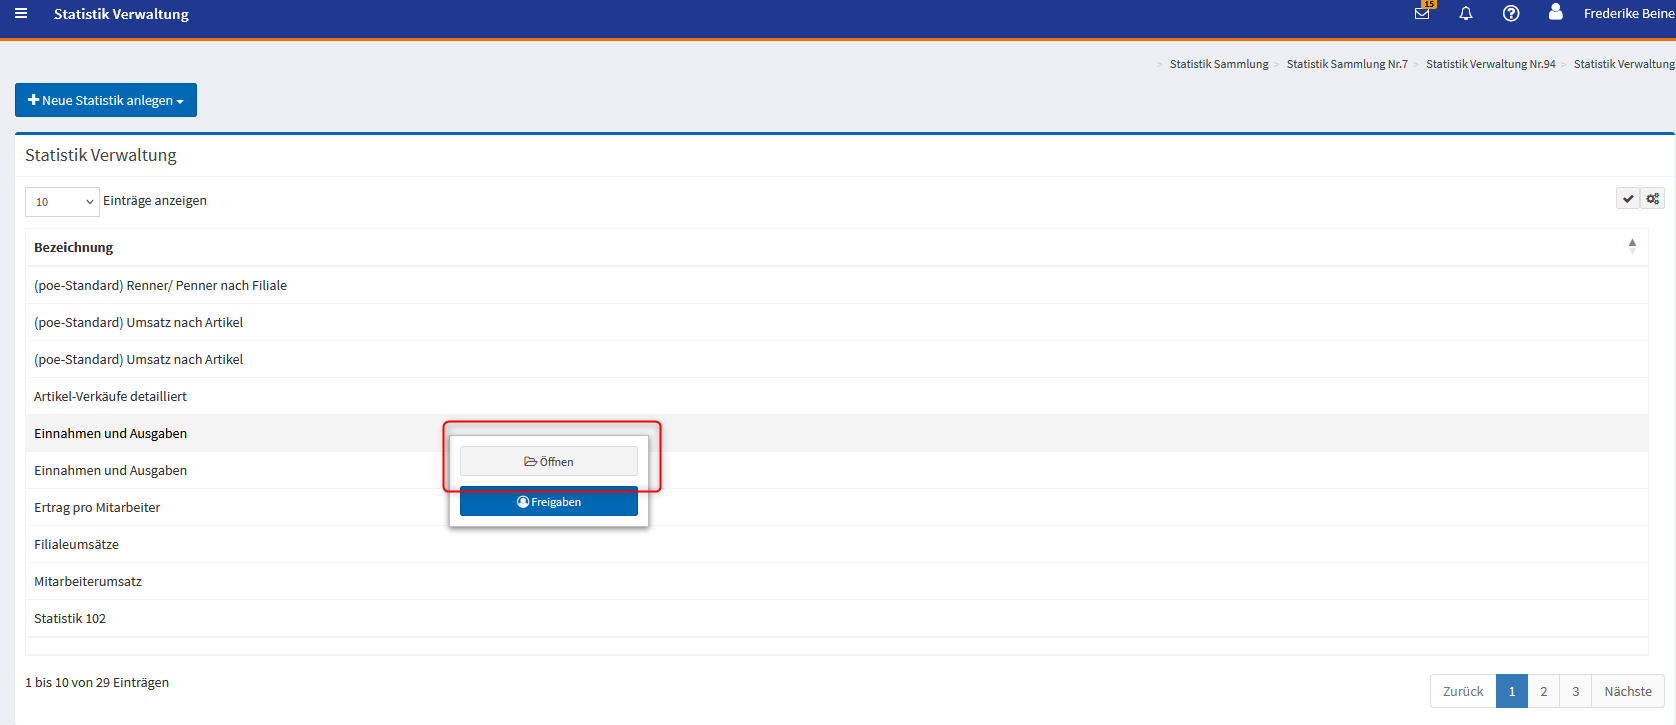Open the hamburger navigation menu

point(21,14)
